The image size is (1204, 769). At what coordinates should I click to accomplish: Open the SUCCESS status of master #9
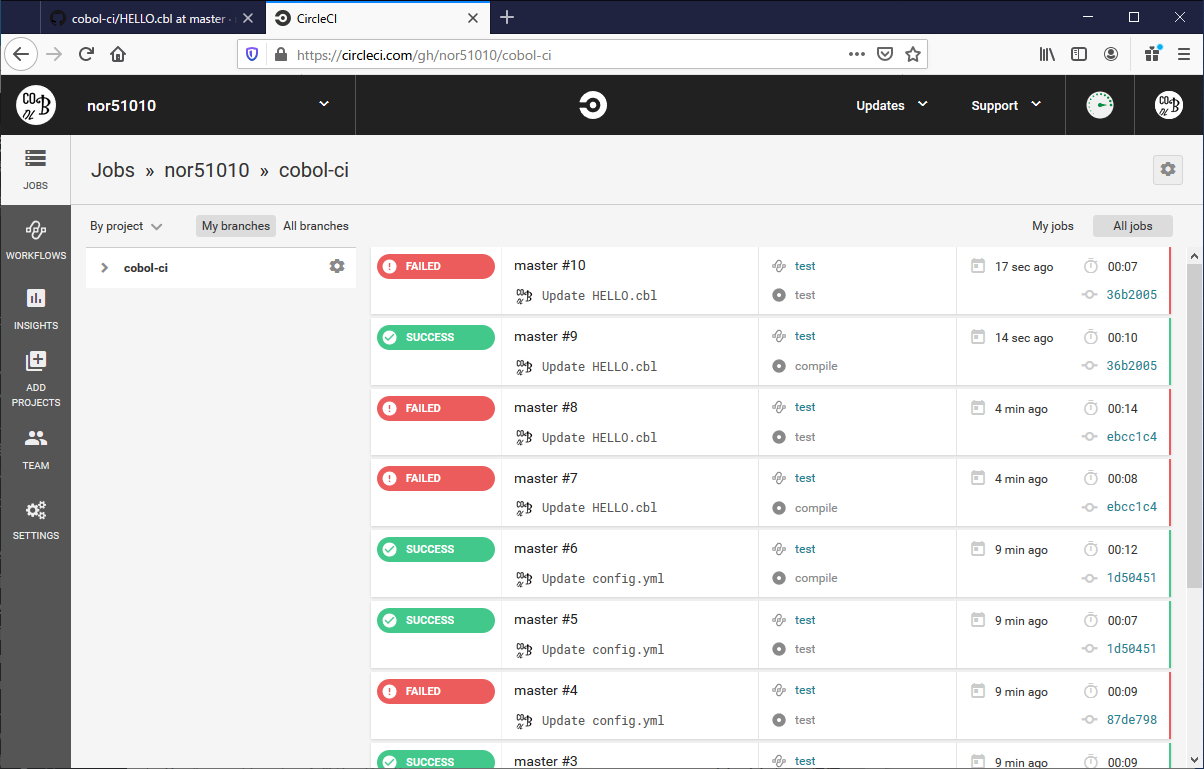(x=436, y=337)
